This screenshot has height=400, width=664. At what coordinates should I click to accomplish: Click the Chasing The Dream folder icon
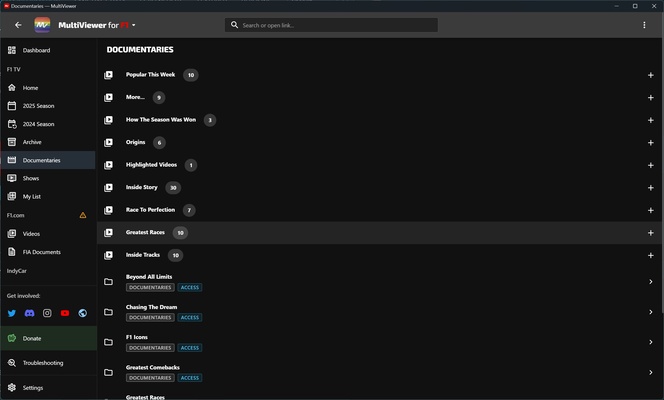pos(108,312)
